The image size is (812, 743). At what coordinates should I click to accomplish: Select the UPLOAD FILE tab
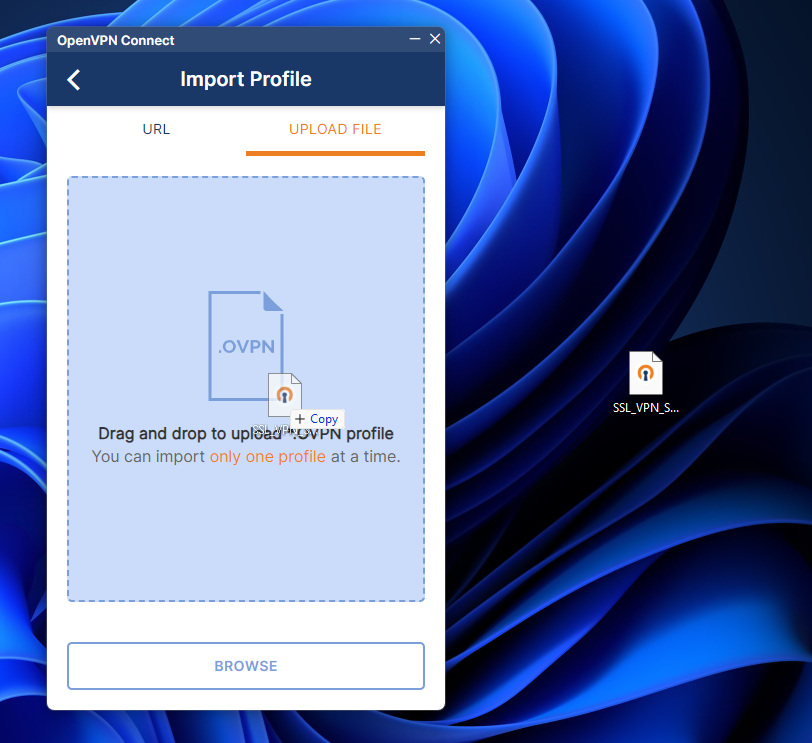pos(335,129)
